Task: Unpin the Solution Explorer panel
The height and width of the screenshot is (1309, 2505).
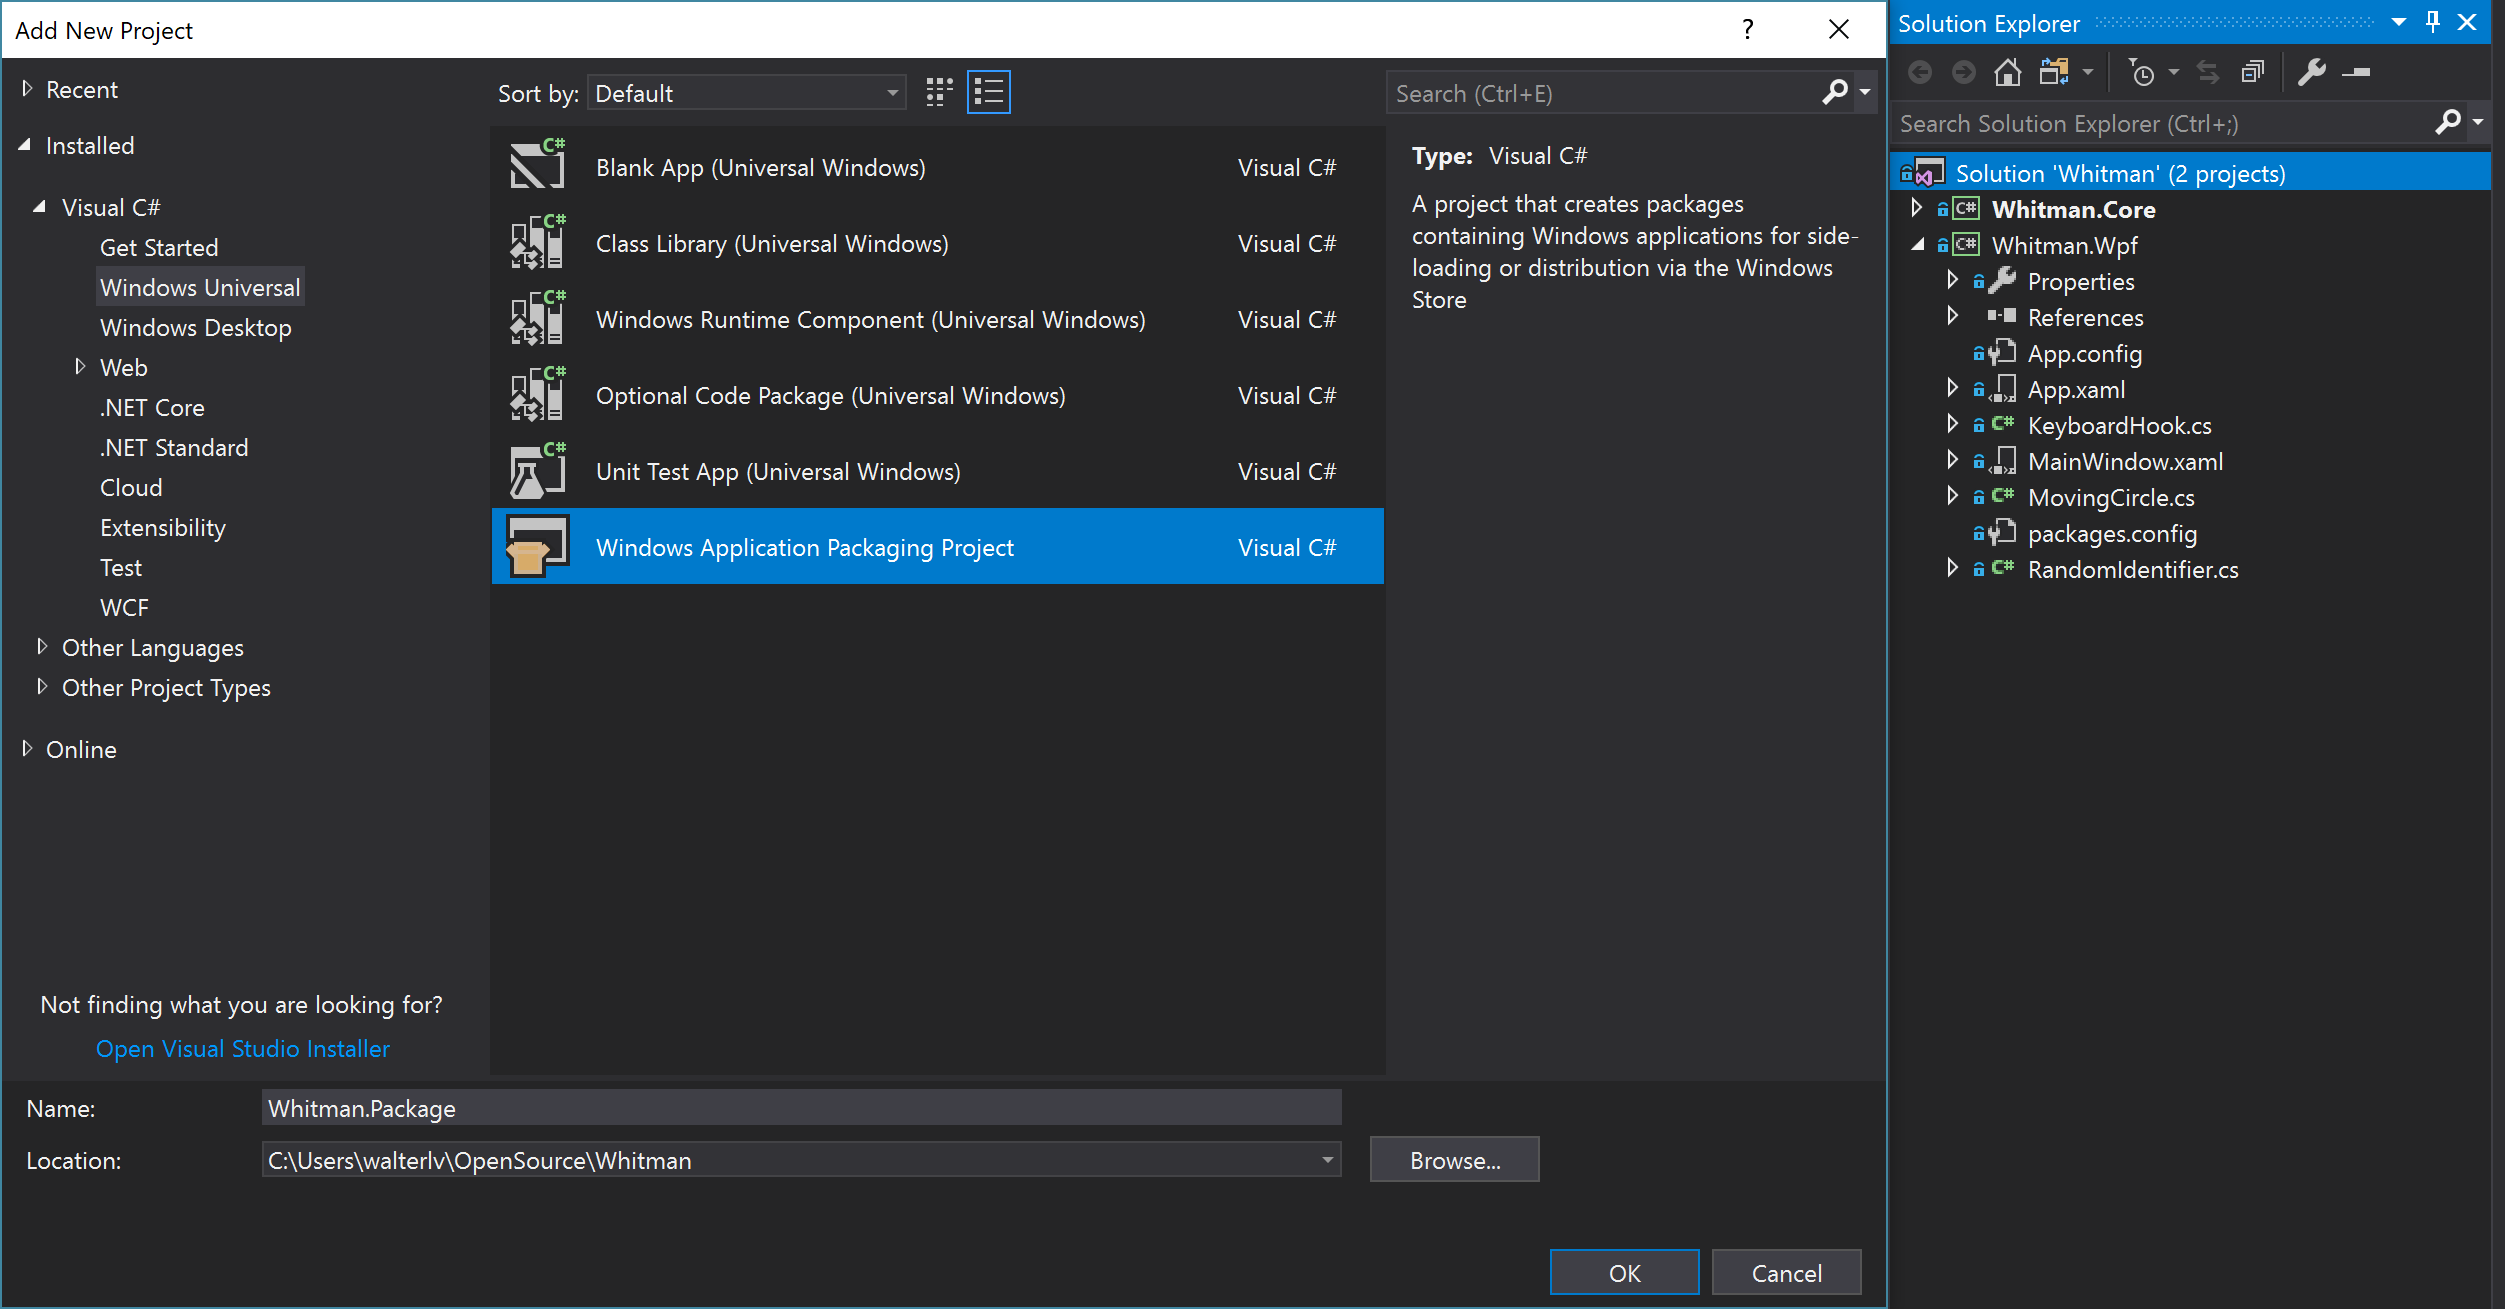Action: point(2433,22)
